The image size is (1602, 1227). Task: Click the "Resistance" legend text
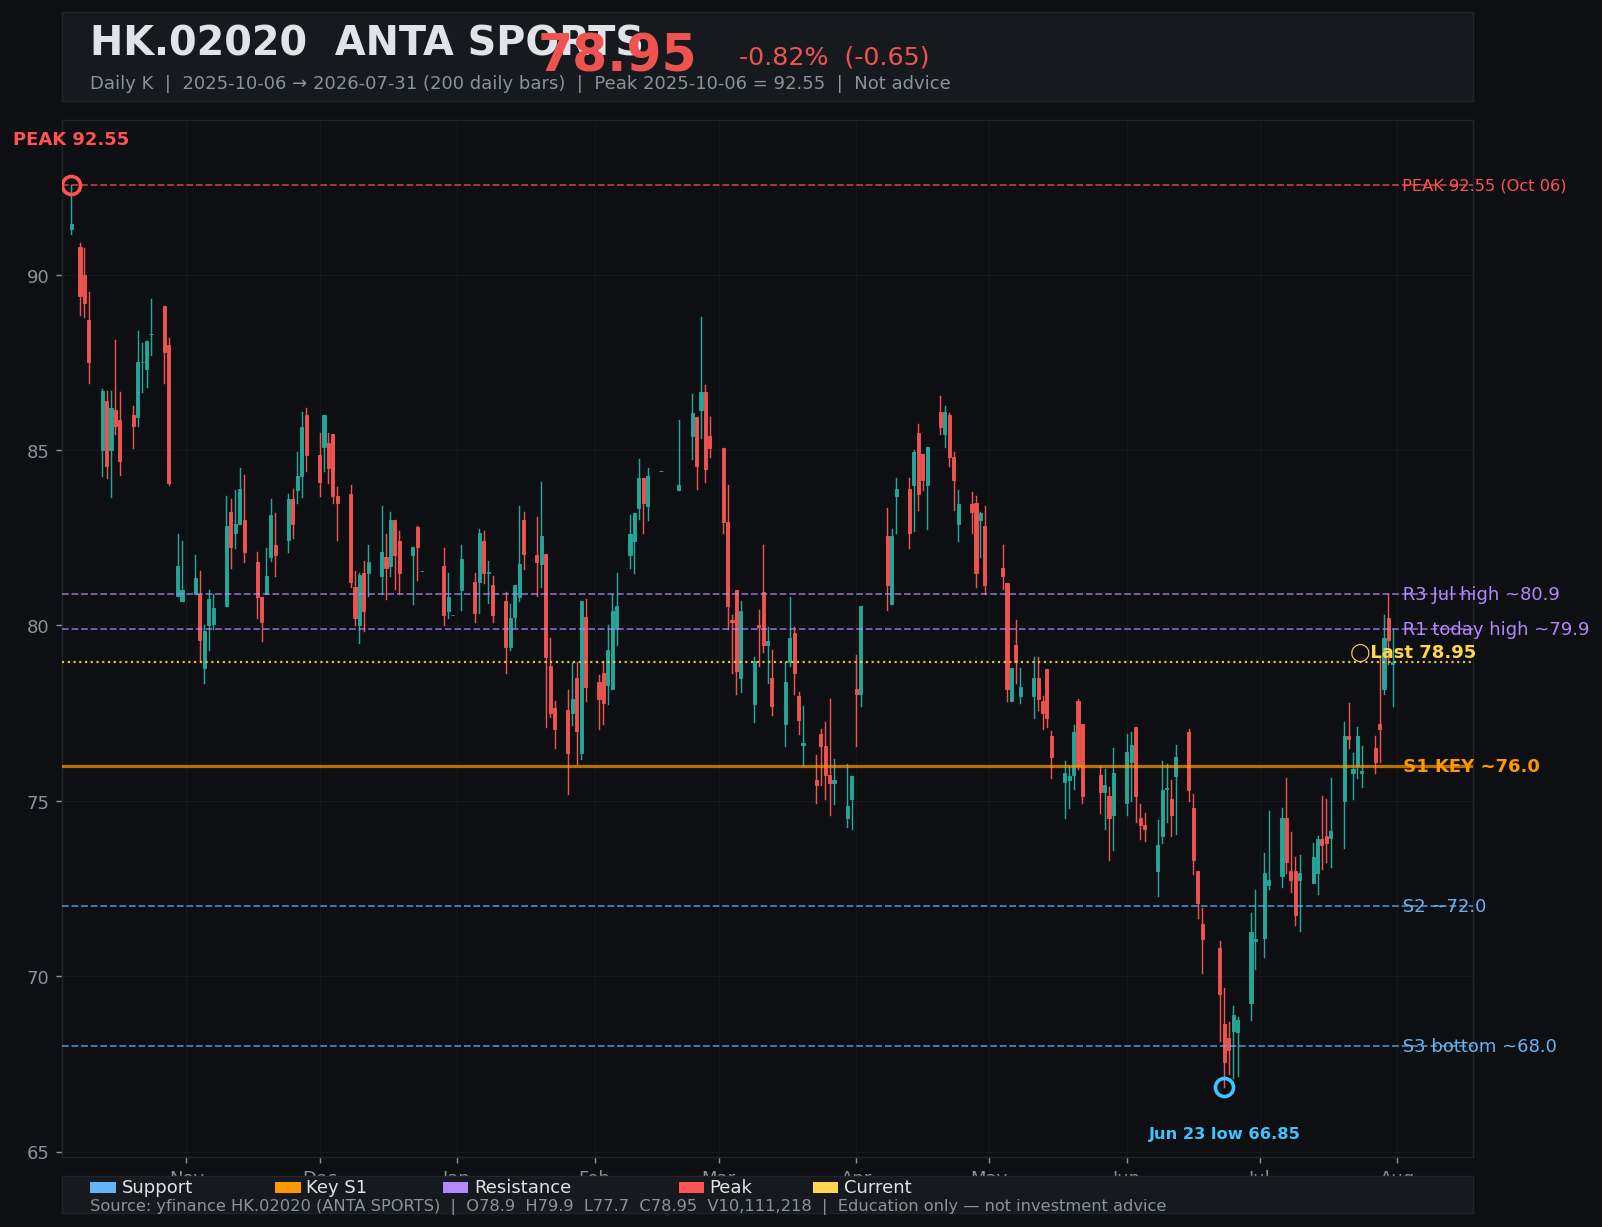tap(523, 1188)
